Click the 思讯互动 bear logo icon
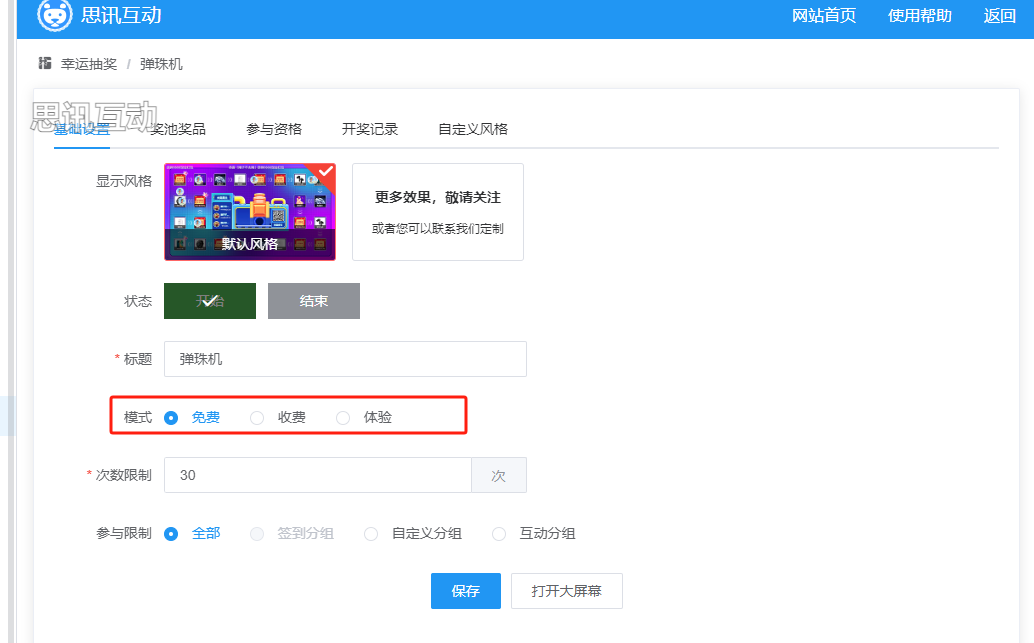The height and width of the screenshot is (643, 1034). pos(55,15)
